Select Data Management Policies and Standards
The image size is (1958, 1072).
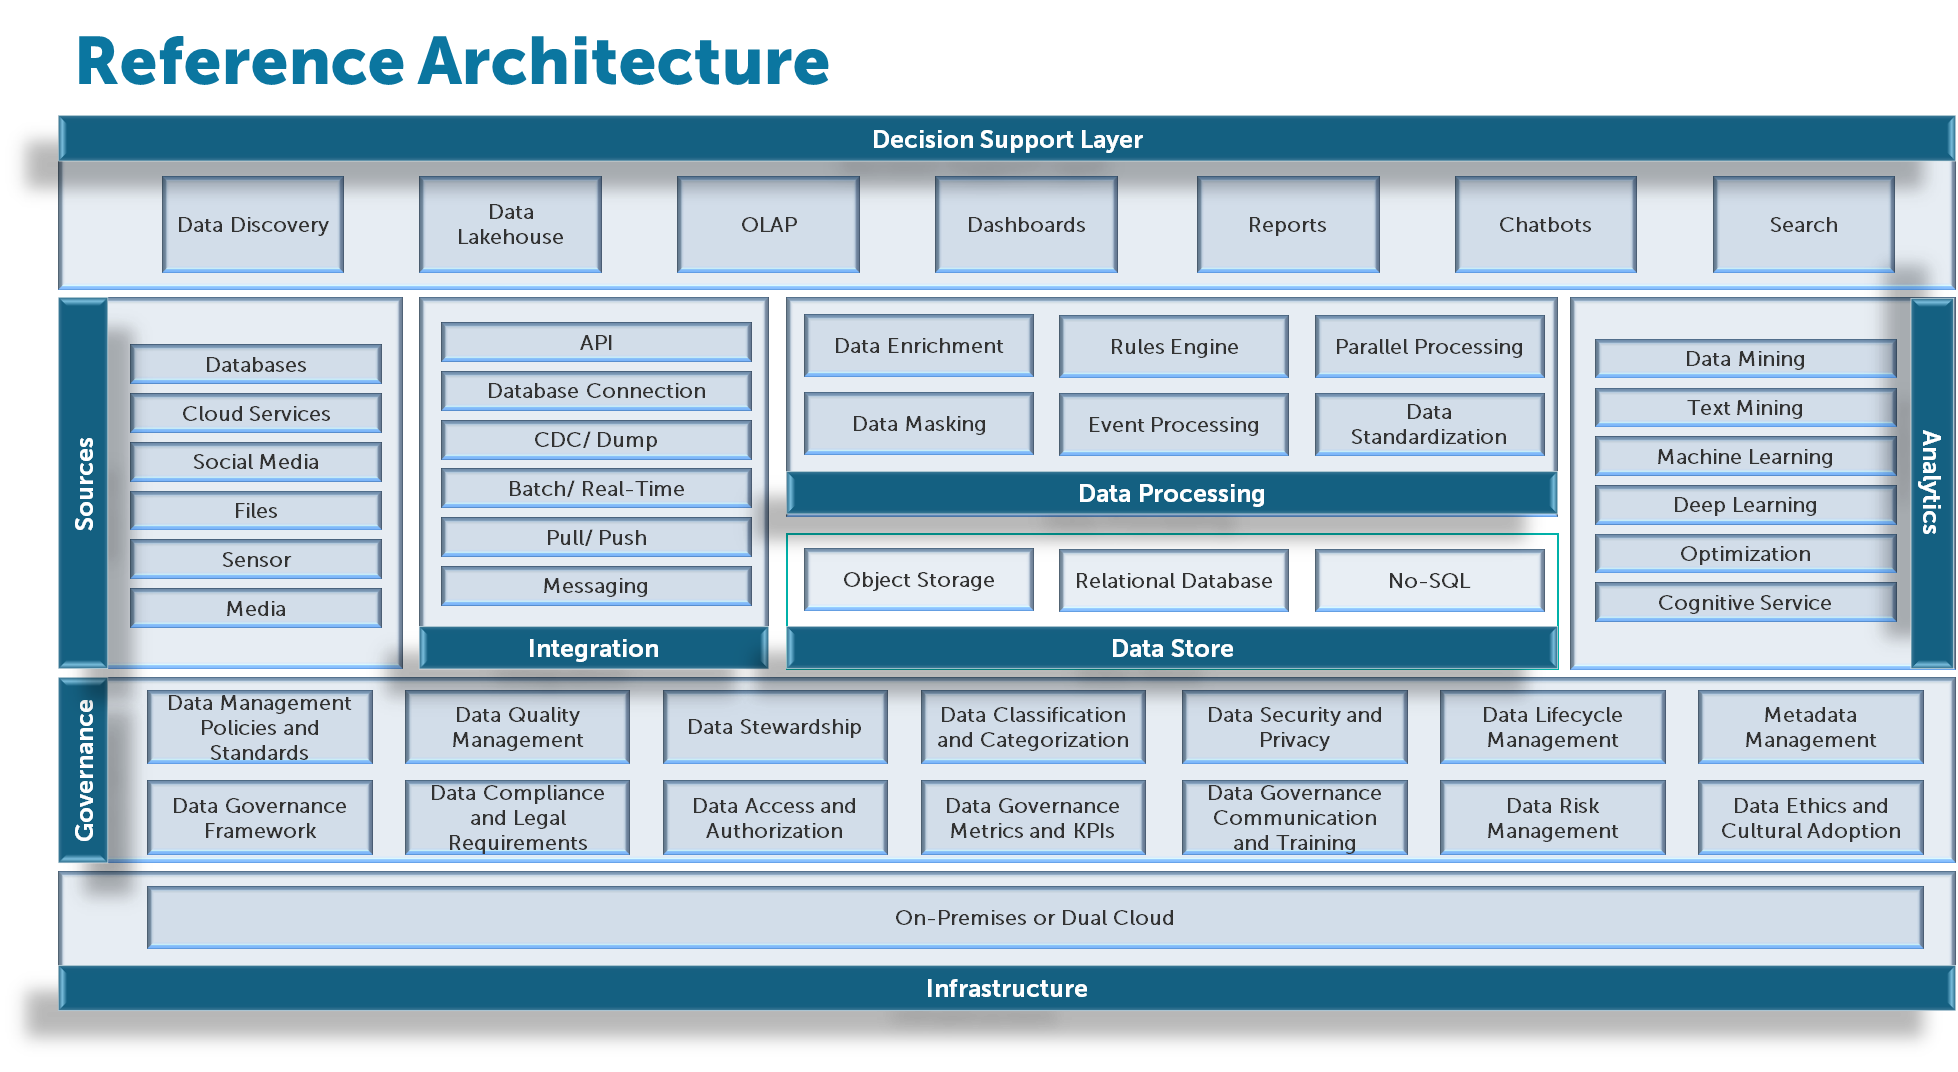pos(260,727)
